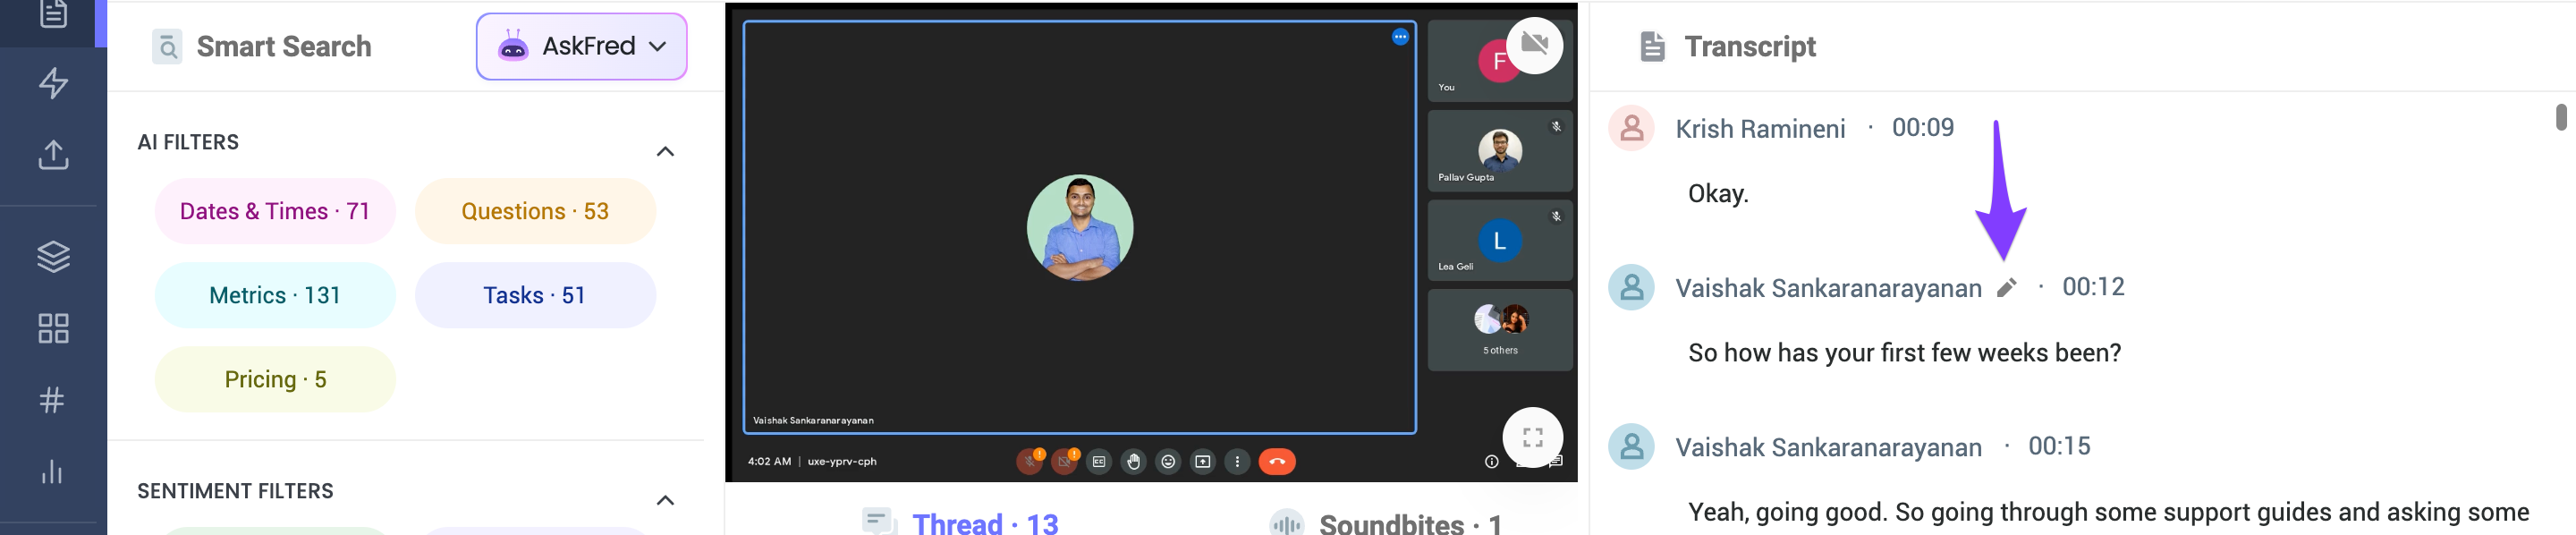Toggle closed captions CC button
This screenshot has height=535, width=2576.
pos(1099,461)
